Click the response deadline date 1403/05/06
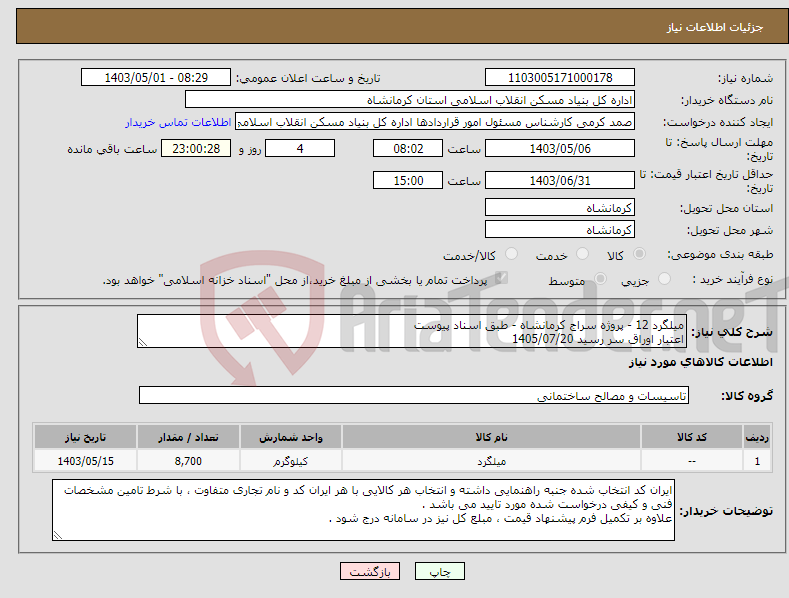 tap(560, 148)
